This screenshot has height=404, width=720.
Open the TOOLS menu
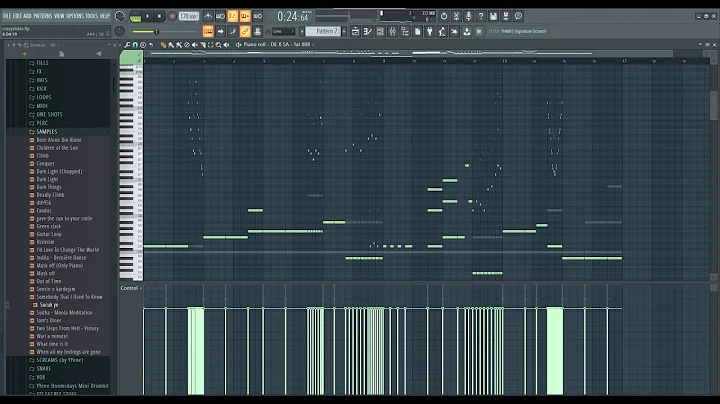tap(92, 16)
